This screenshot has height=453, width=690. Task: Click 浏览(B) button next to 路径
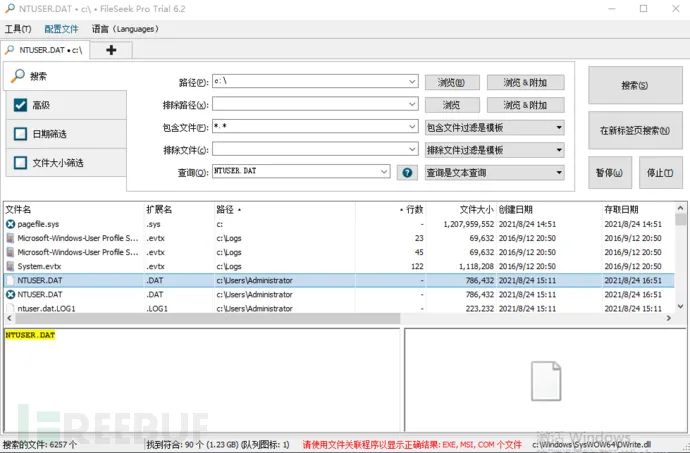click(x=452, y=82)
